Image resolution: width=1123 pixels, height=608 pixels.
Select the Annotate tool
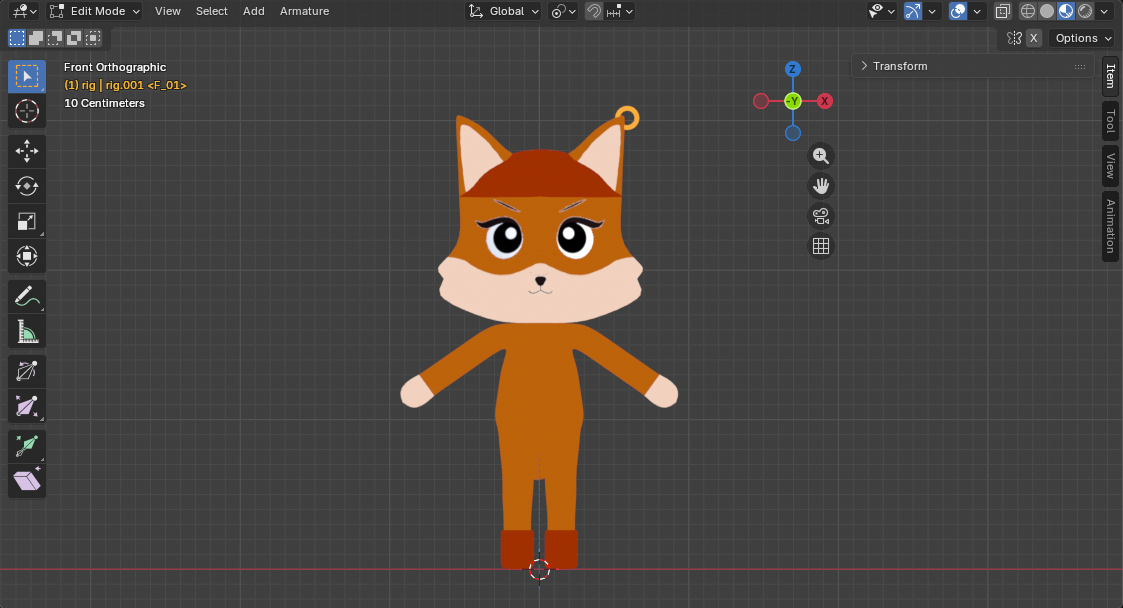pos(27,296)
